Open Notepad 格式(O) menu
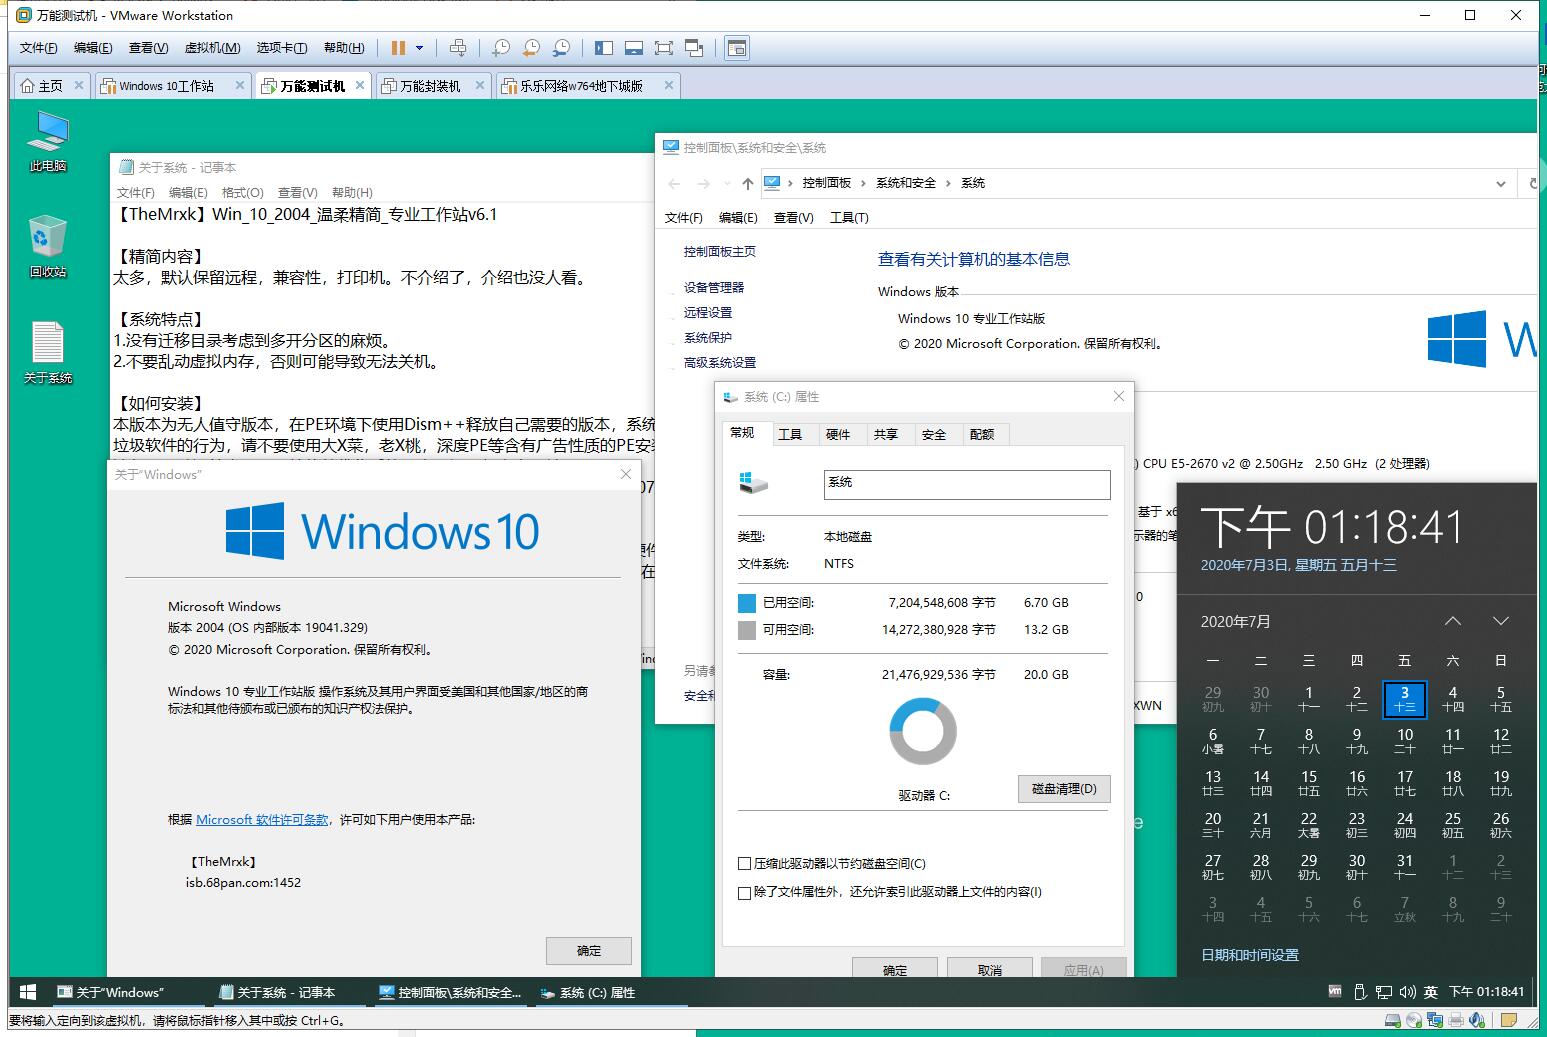 click(x=243, y=192)
